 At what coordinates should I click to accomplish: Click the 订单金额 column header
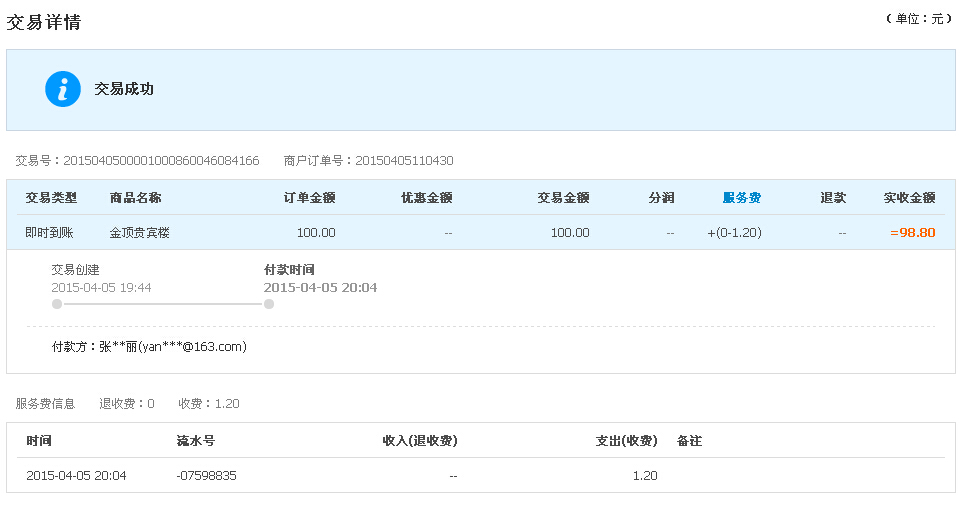pos(309,198)
